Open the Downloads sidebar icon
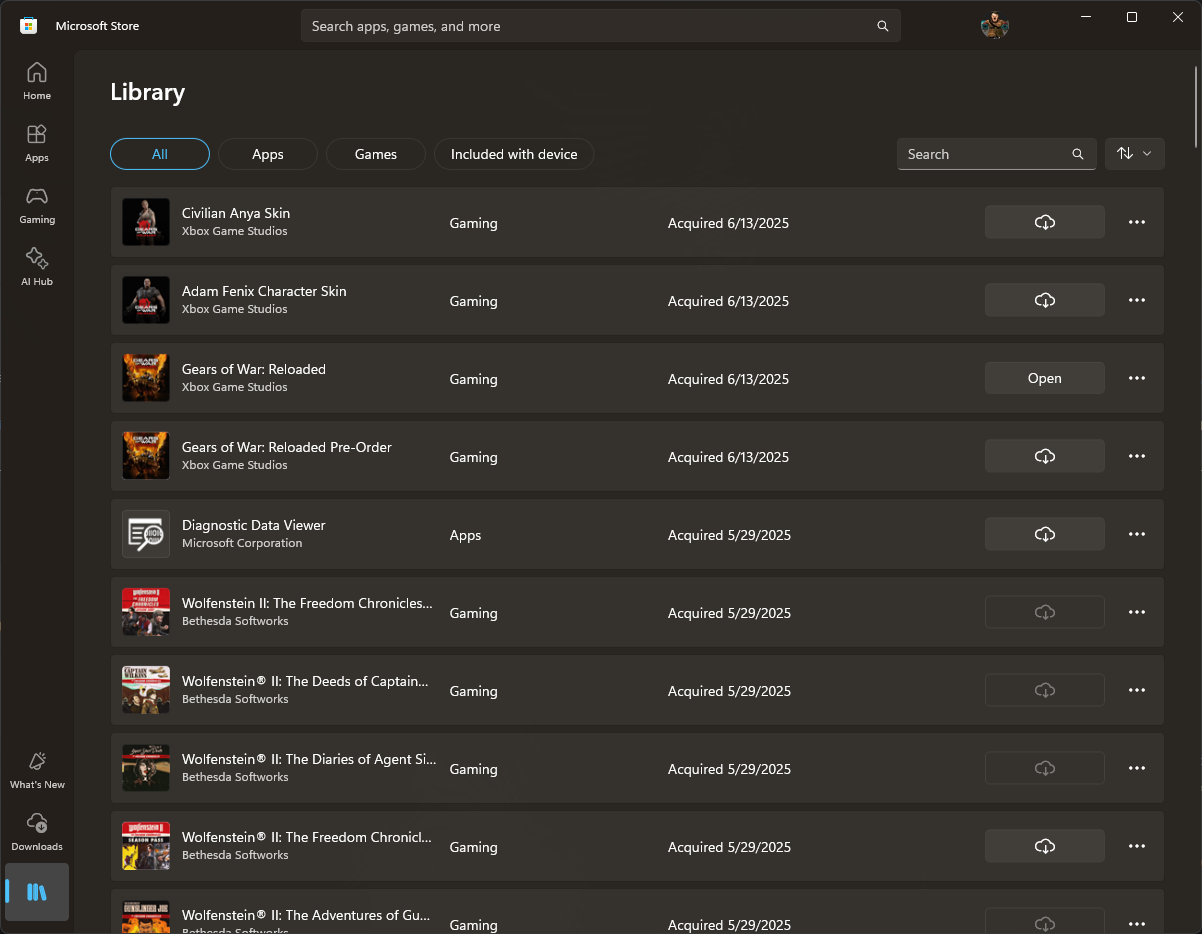The width and height of the screenshot is (1202, 934). click(37, 832)
